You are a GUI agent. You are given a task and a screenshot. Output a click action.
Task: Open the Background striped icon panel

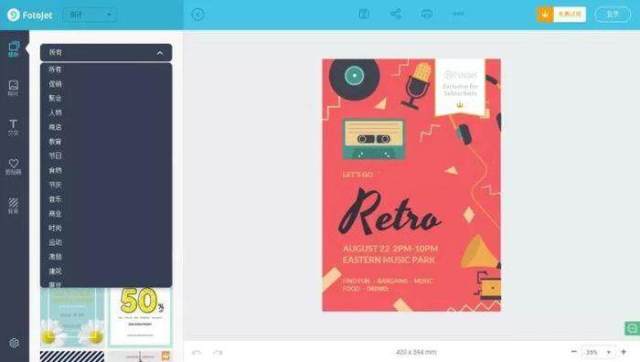click(x=13, y=205)
